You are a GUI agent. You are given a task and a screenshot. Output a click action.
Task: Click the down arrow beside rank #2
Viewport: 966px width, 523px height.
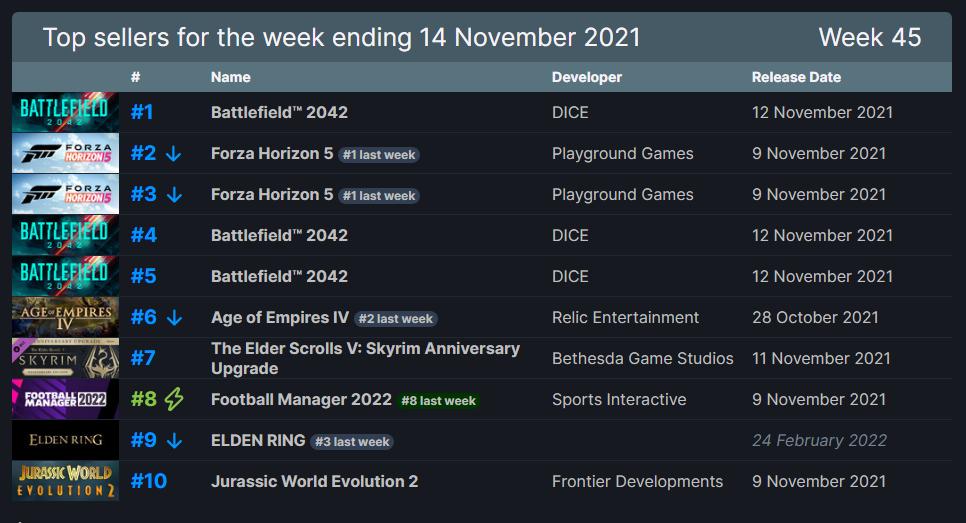pos(174,154)
